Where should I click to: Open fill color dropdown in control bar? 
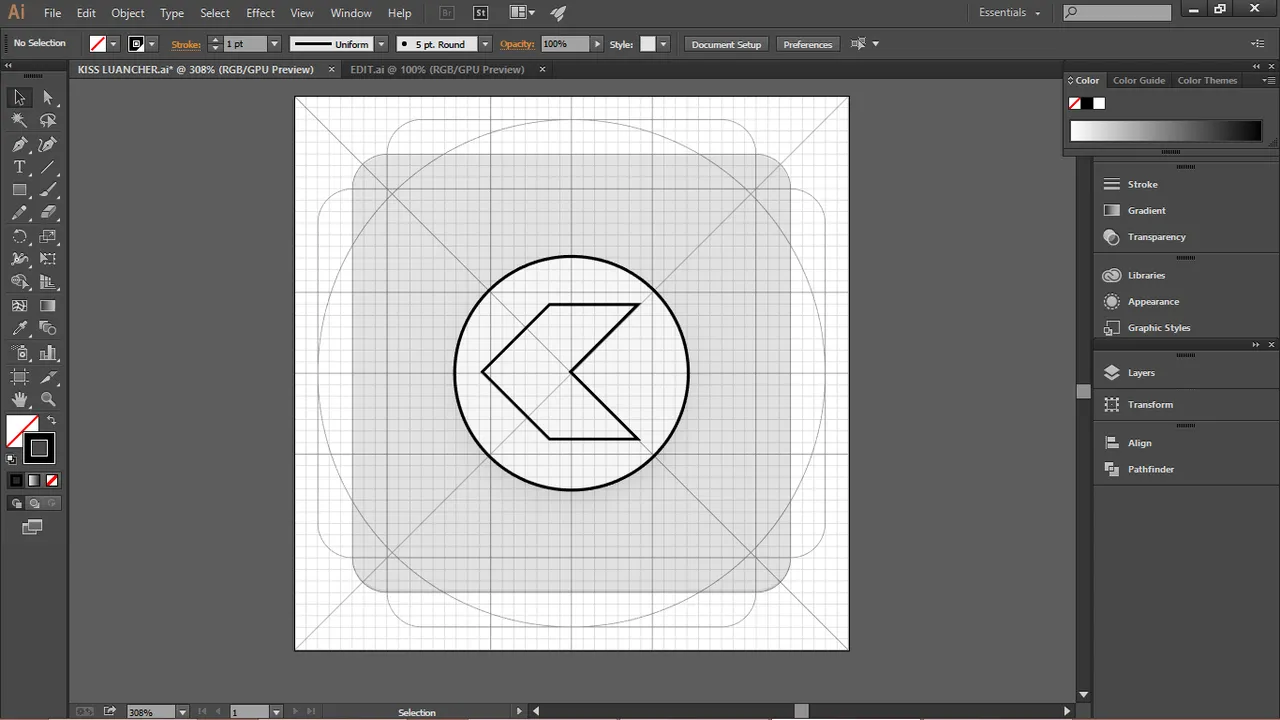click(x=114, y=44)
